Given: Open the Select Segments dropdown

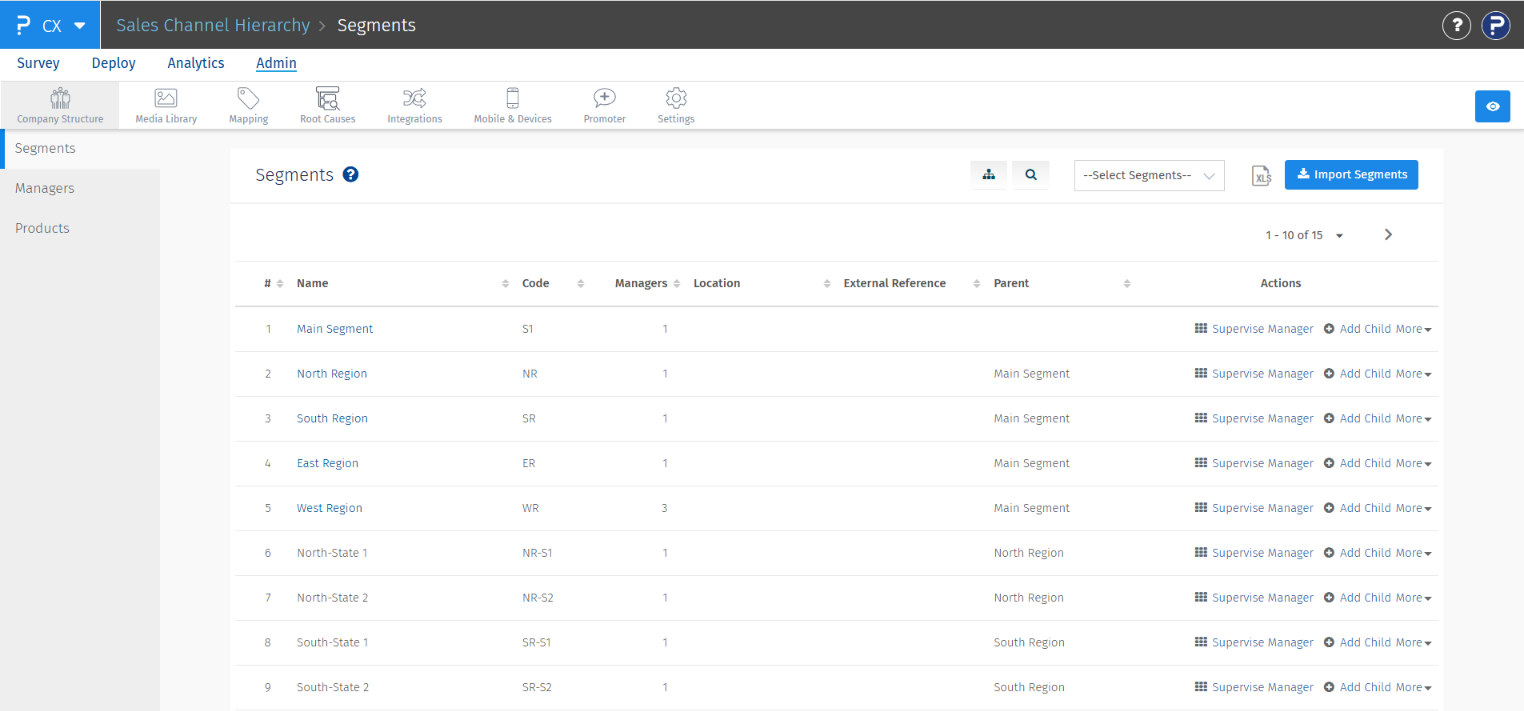Looking at the screenshot, I should tap(1149, 175).
